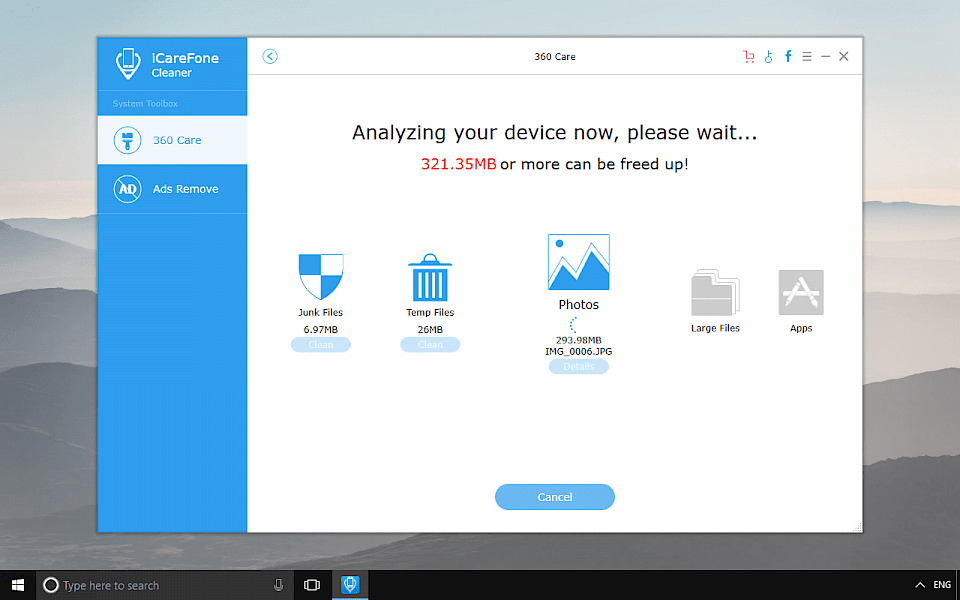This screenshot has width=960, height=600.
Task: Click the Large Files folder icon
Action: point(715,293)
